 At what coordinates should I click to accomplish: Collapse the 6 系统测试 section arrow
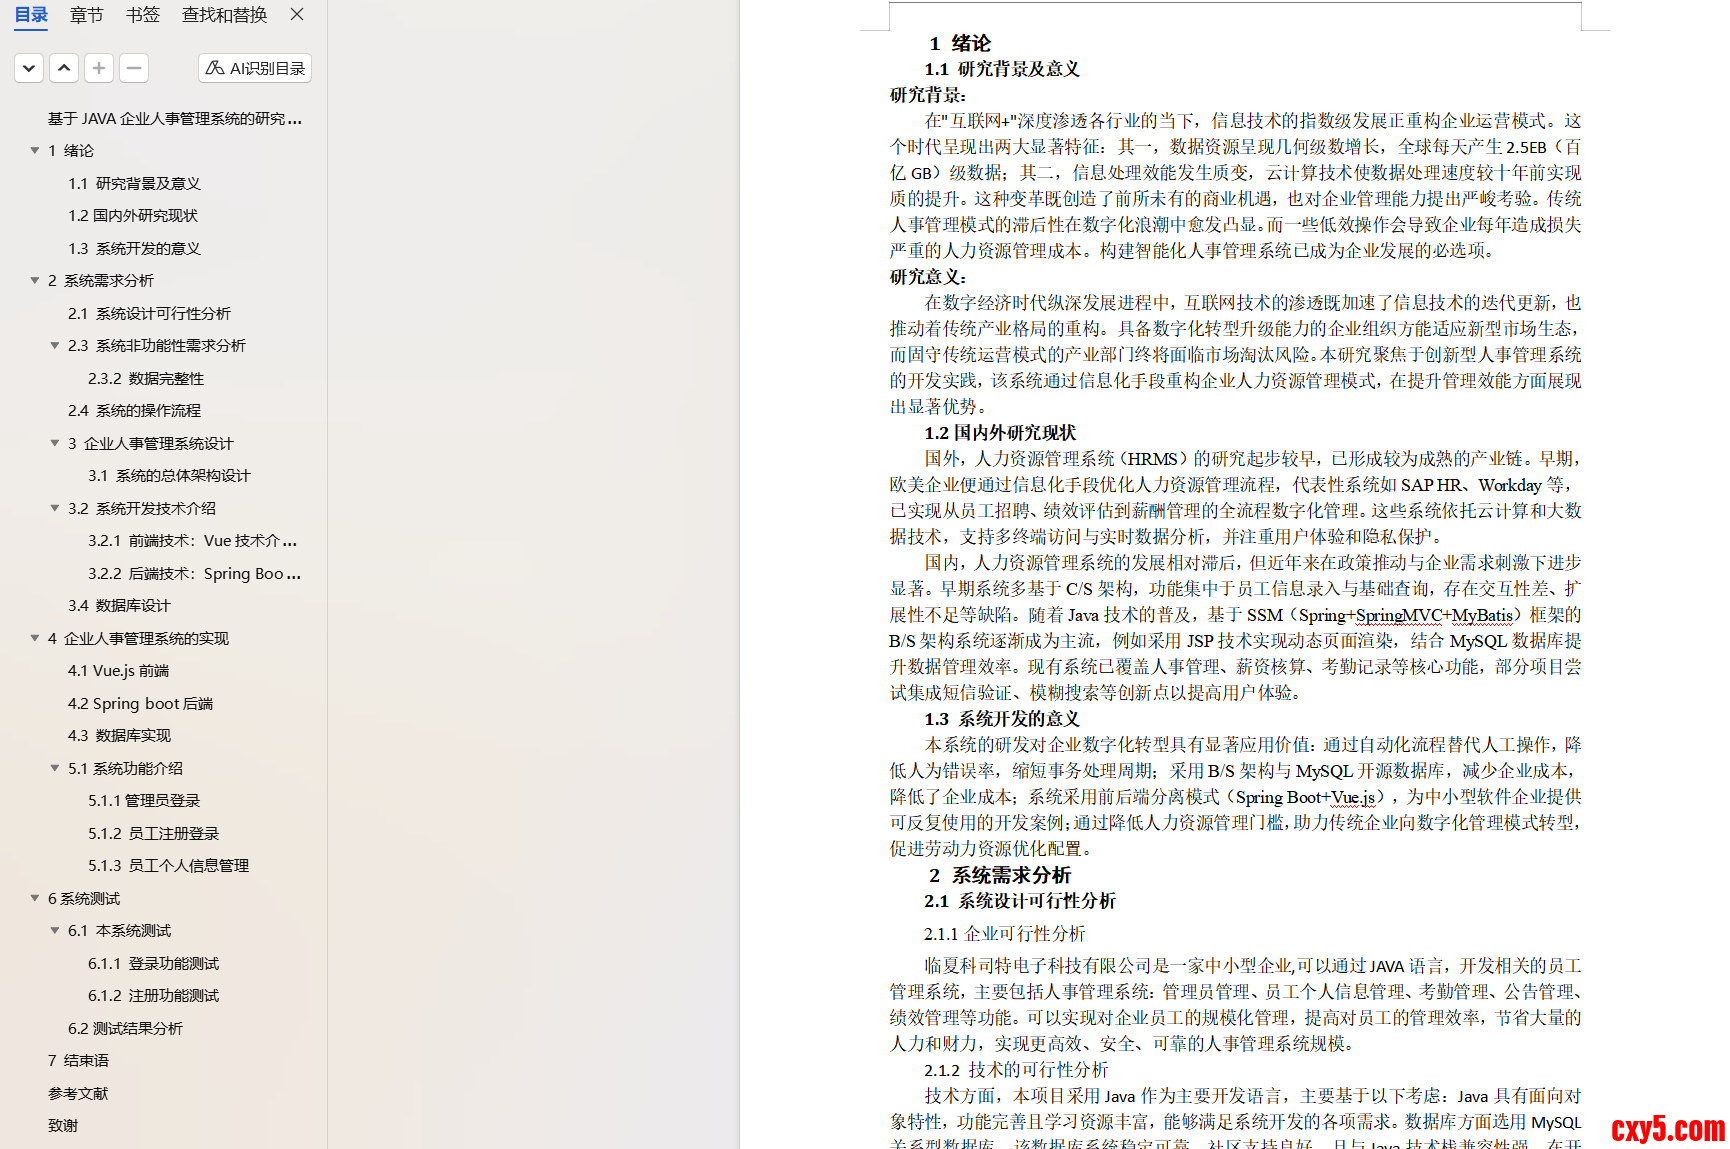click(x=35, y=899)
